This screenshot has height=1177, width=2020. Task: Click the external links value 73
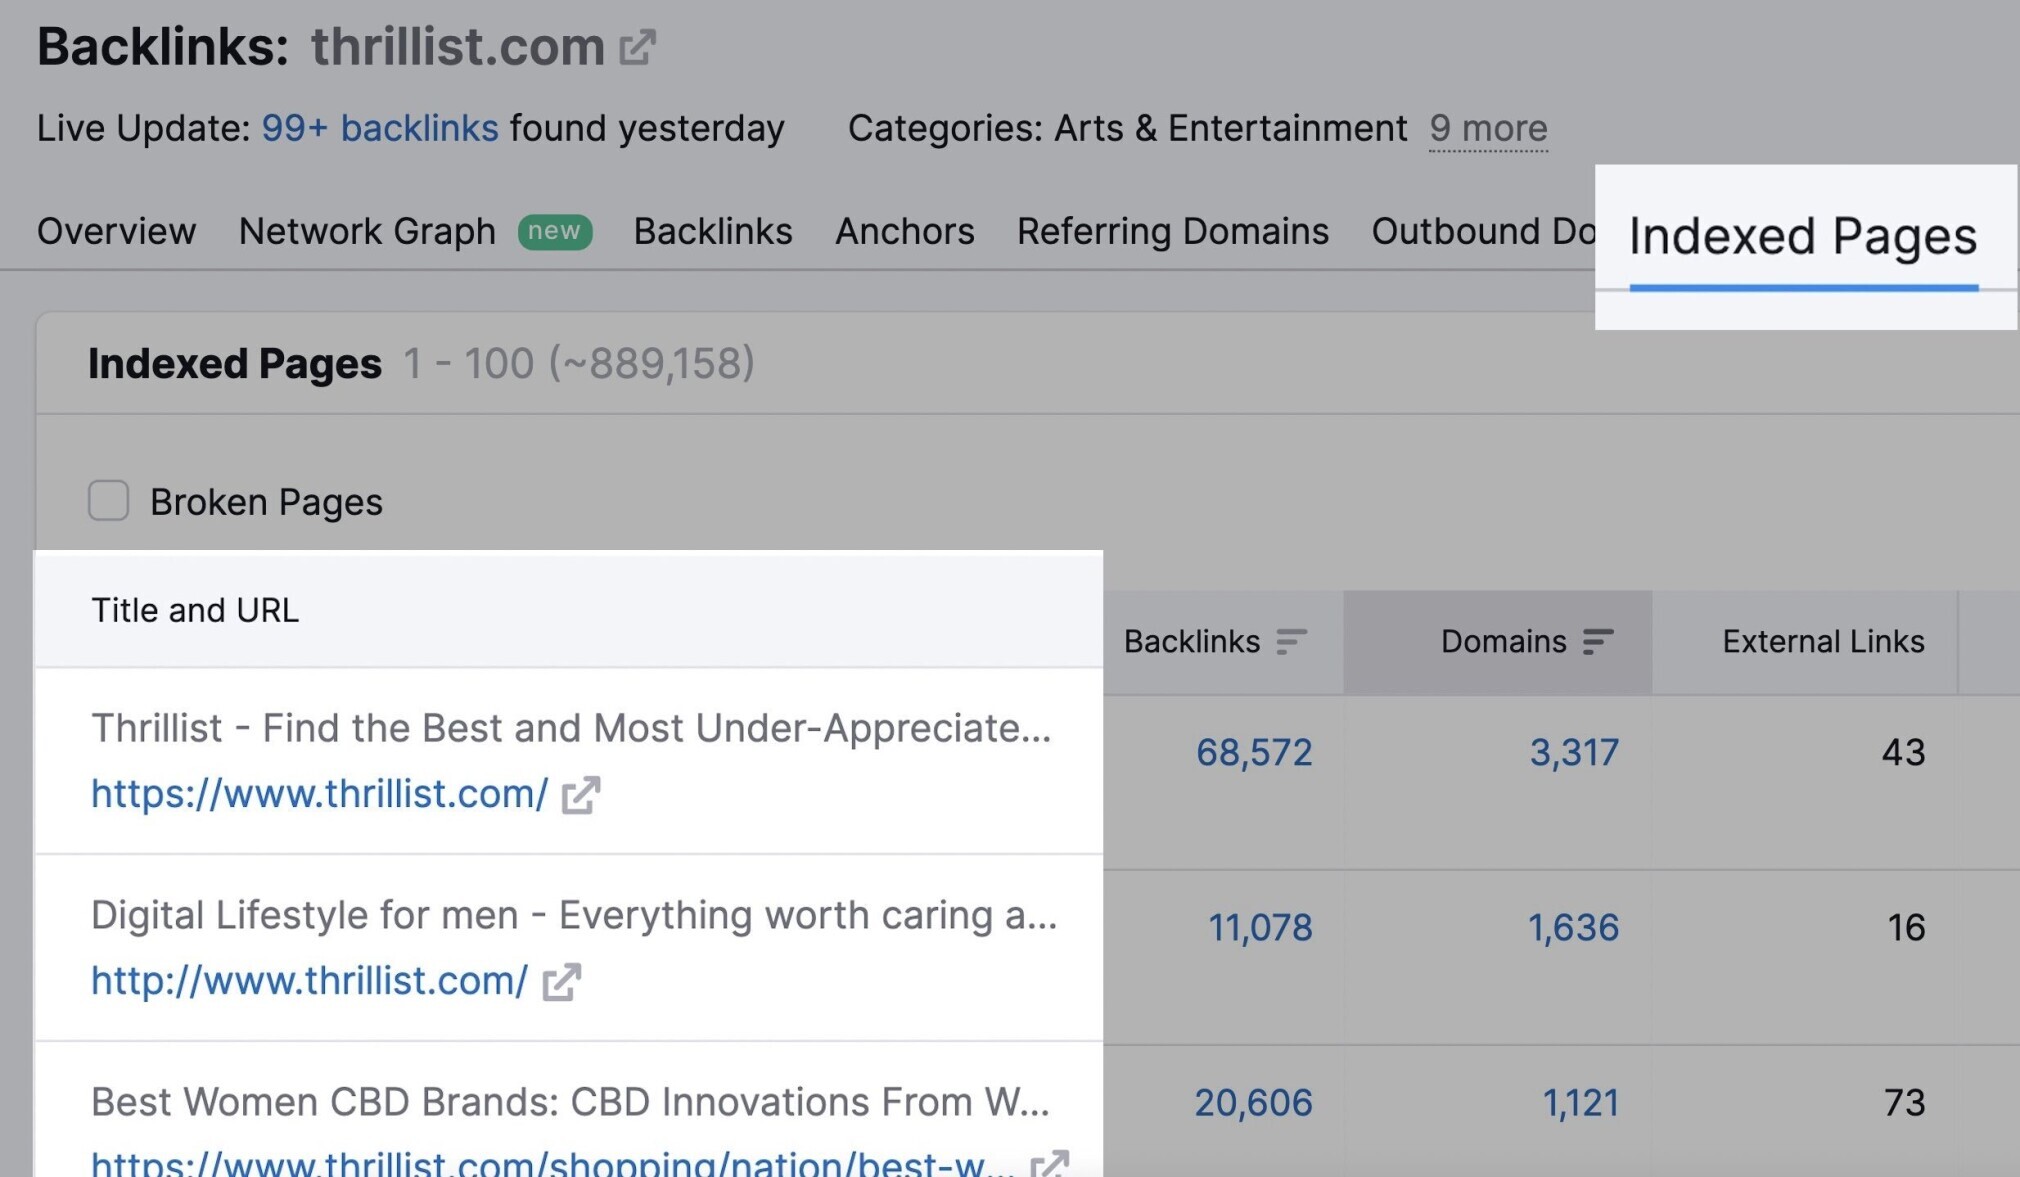pos(1904,1102)
